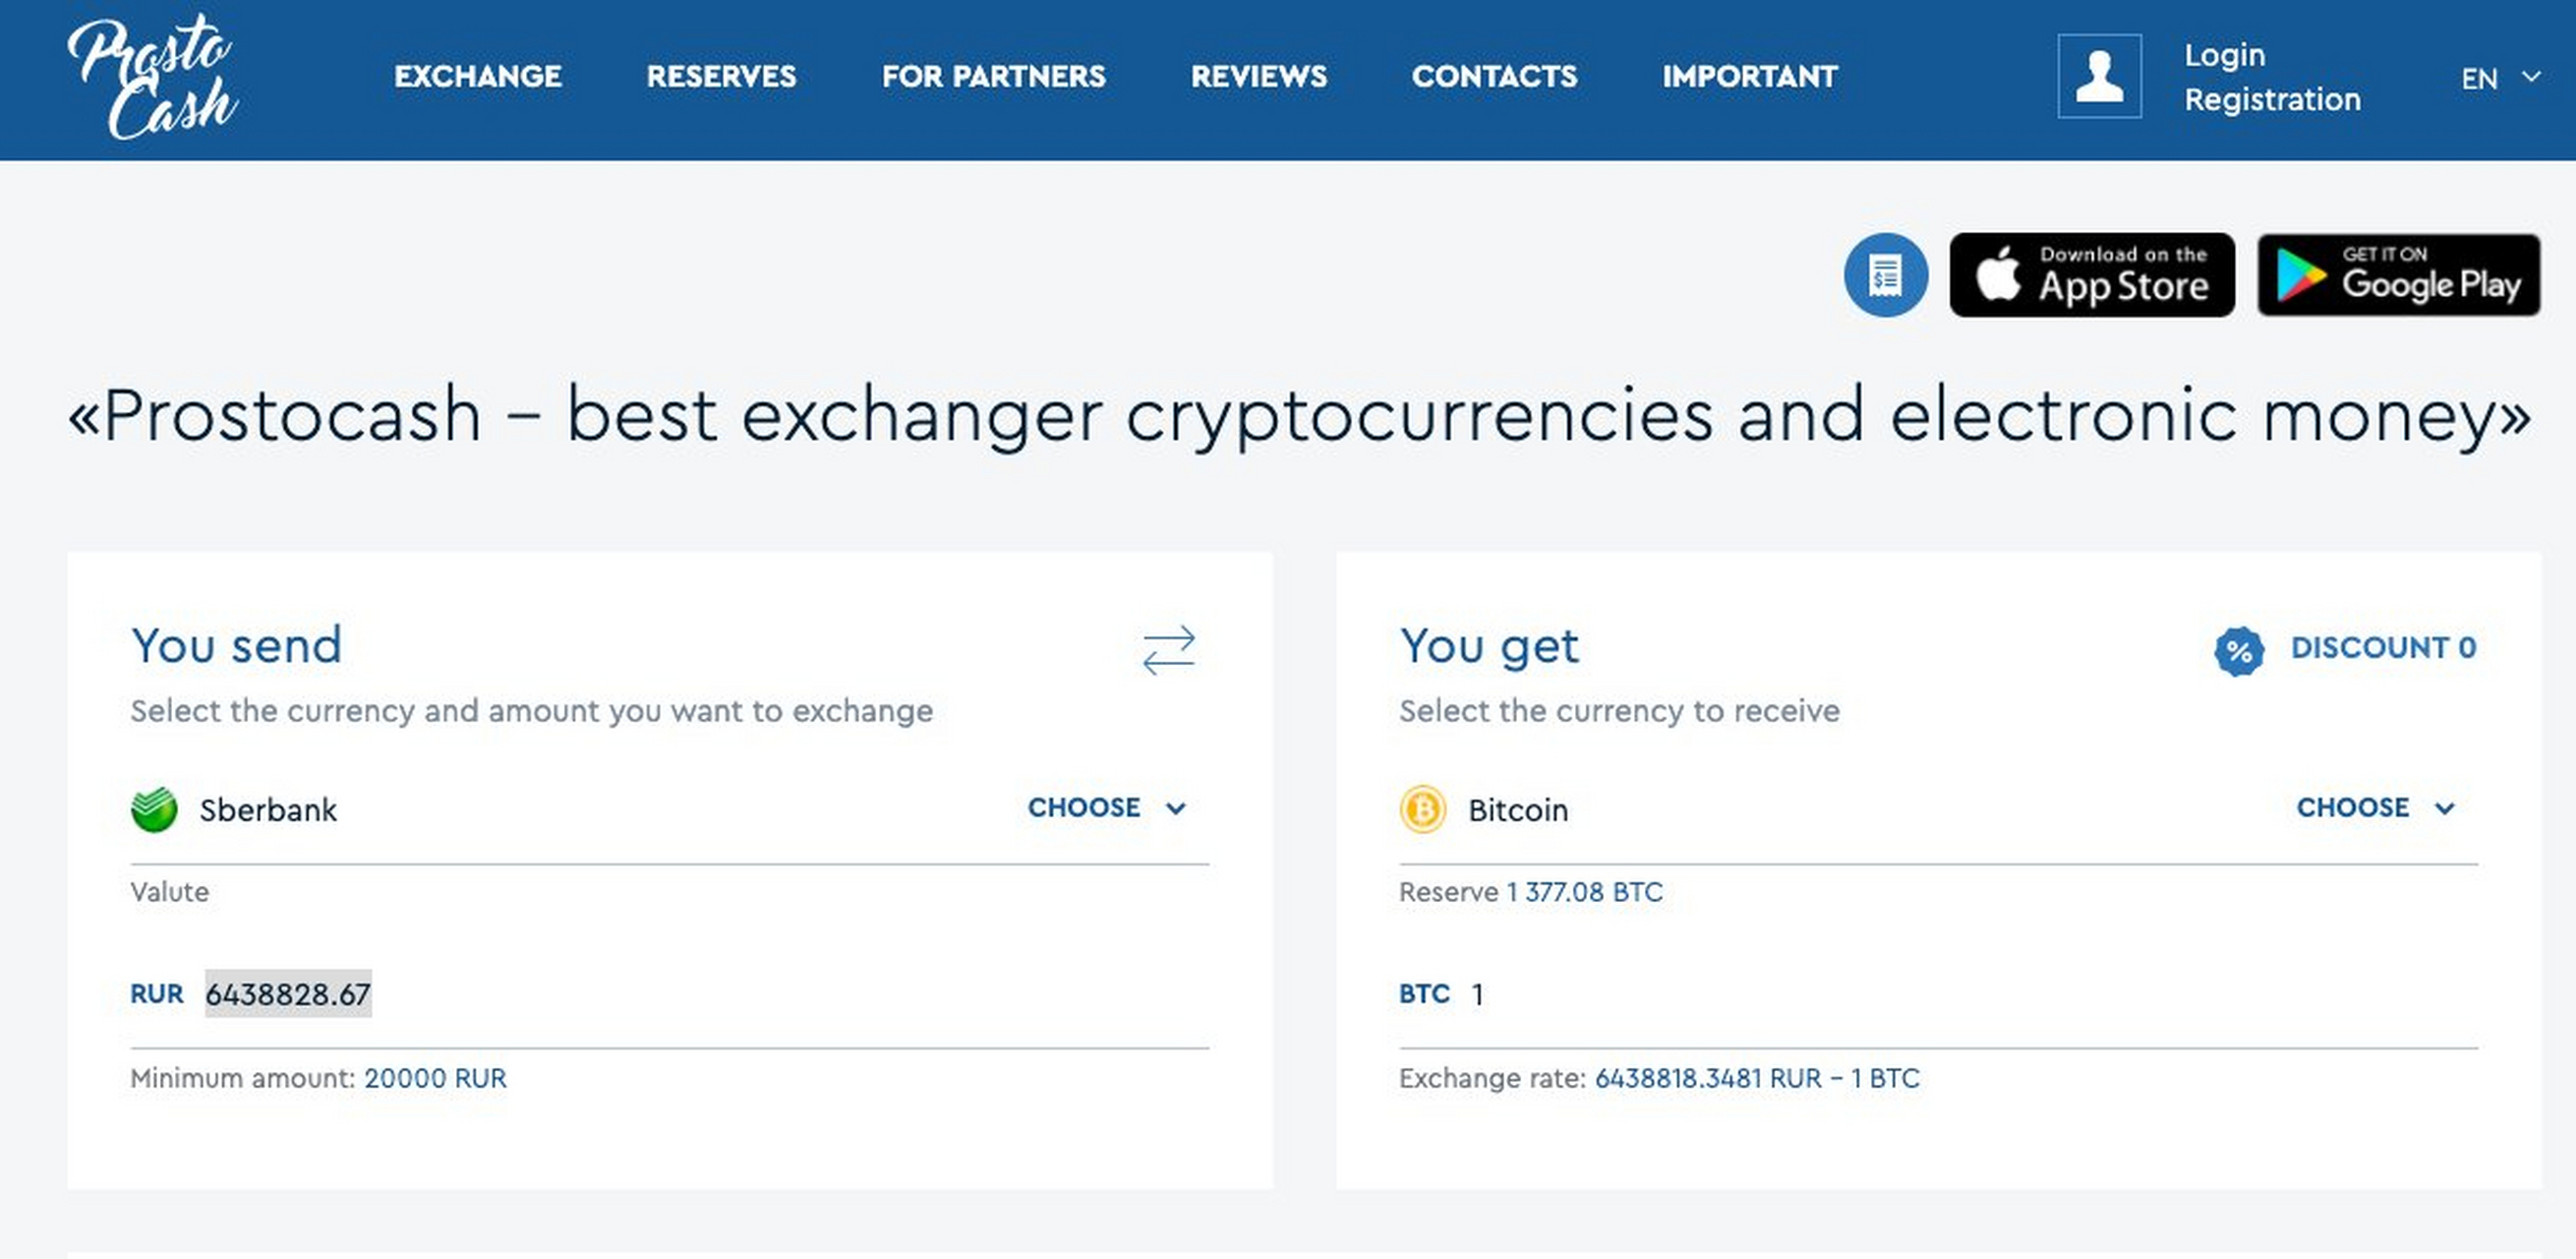Click the Sberbank currency name
This screenshot has height=1259, width=2576.
click(x=268, y=810)
